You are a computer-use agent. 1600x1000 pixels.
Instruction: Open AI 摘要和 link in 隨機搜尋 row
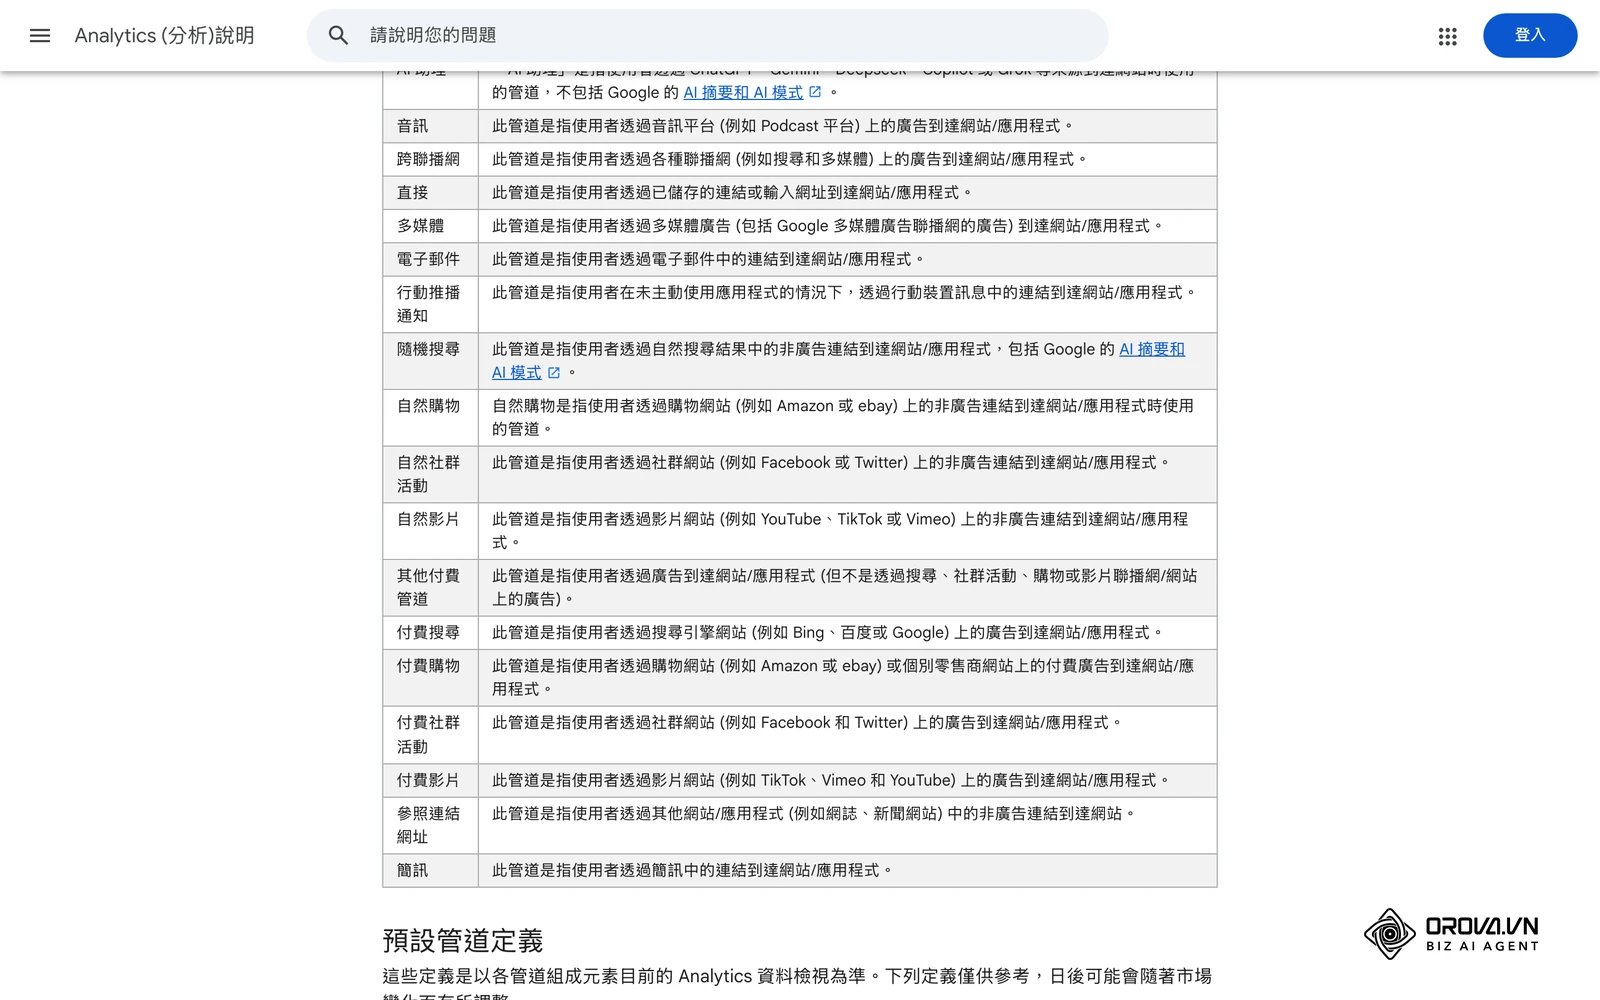click(1152, 349)
